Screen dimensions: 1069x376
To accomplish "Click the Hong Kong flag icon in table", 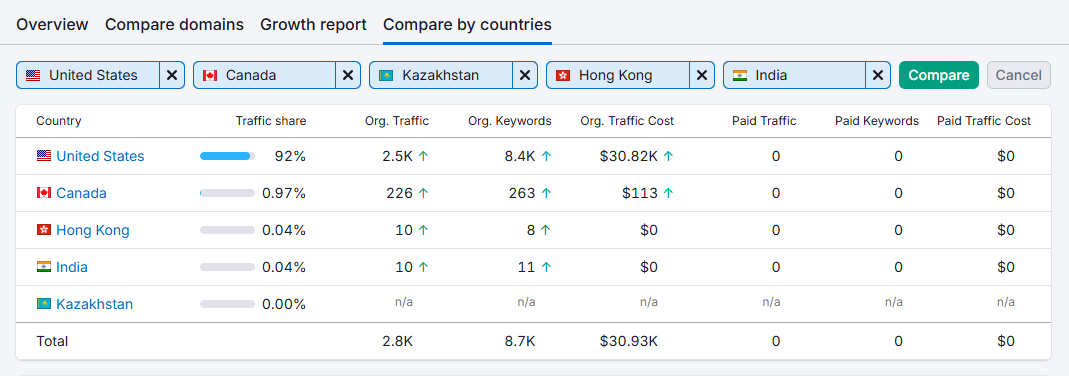I will [44, 230].
